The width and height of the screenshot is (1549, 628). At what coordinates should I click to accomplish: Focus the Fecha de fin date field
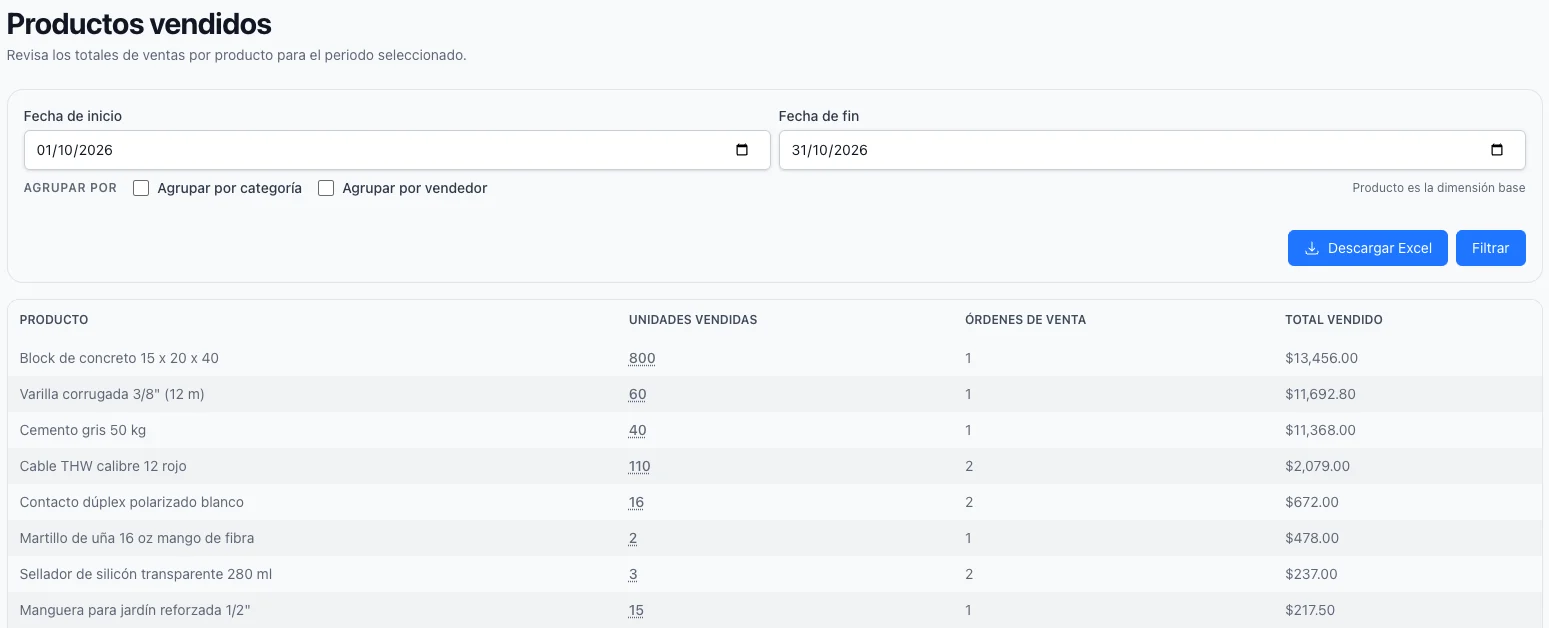coord(1152,150)
